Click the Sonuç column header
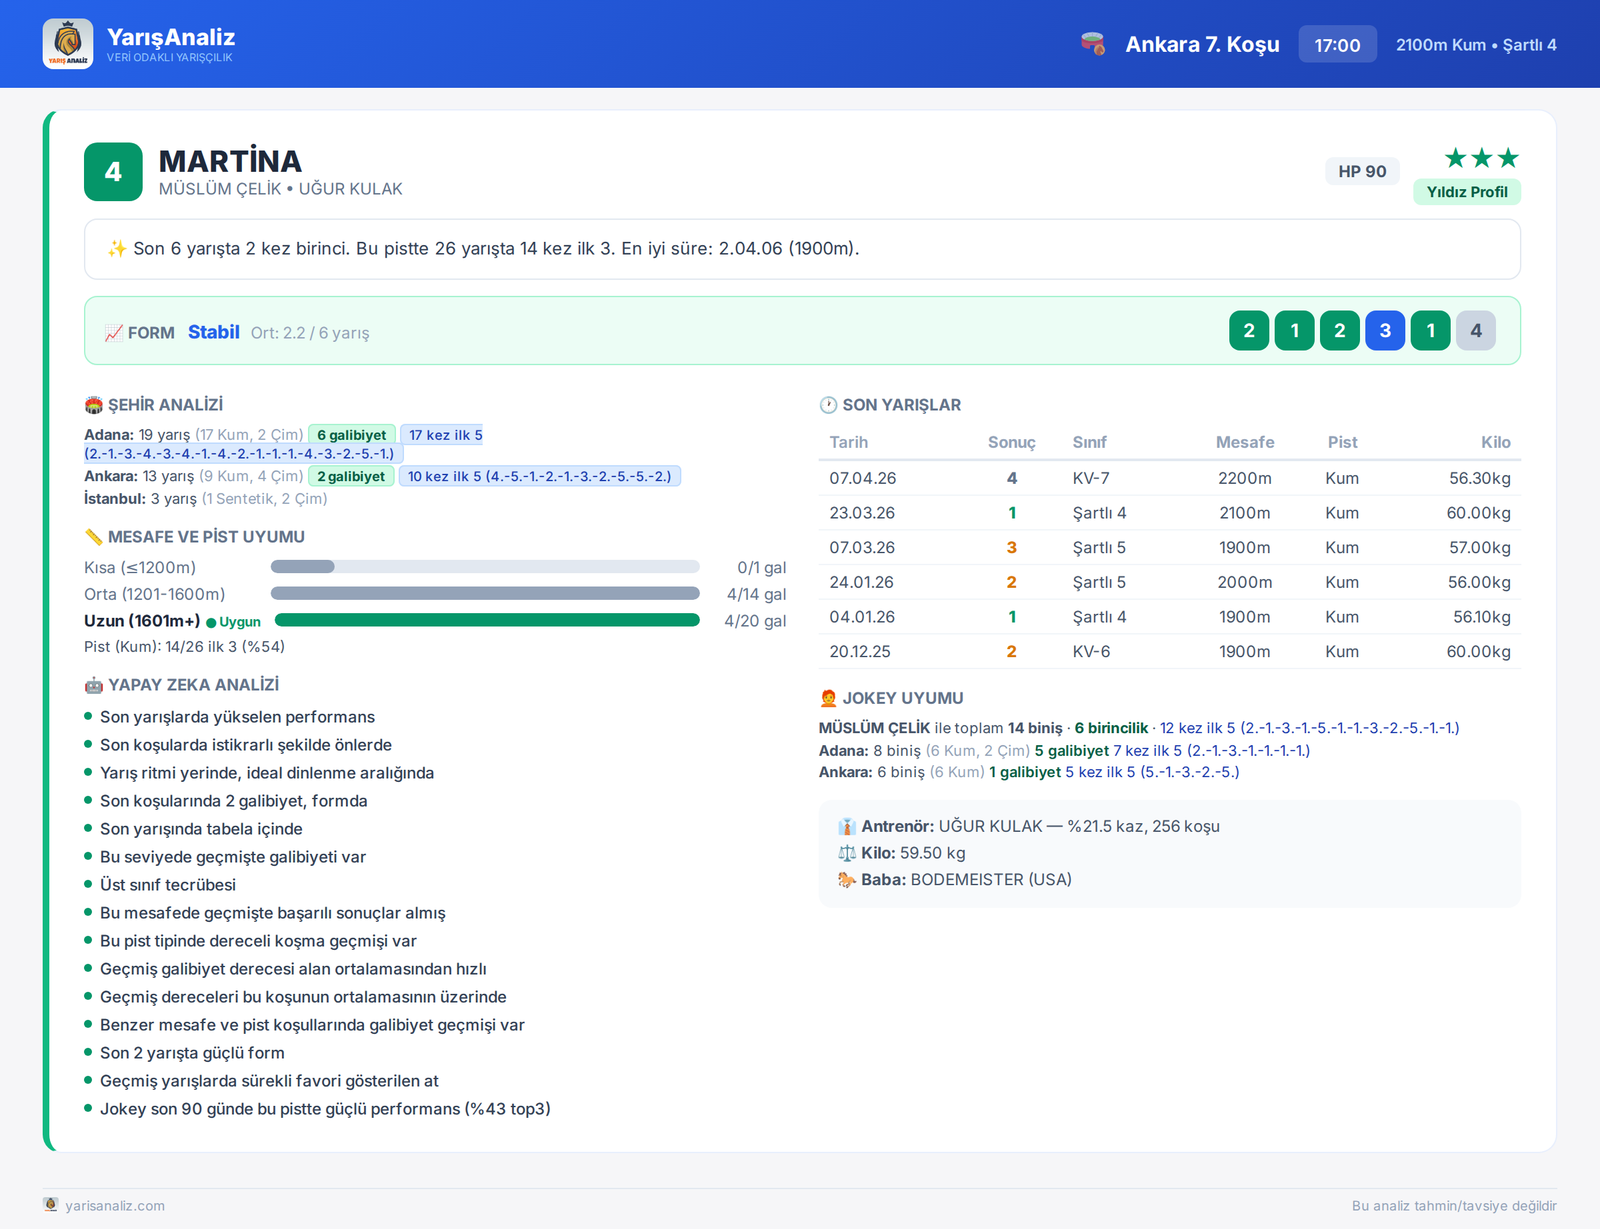Screen dimensions: 1600x1229 (x=1011, y=442)
